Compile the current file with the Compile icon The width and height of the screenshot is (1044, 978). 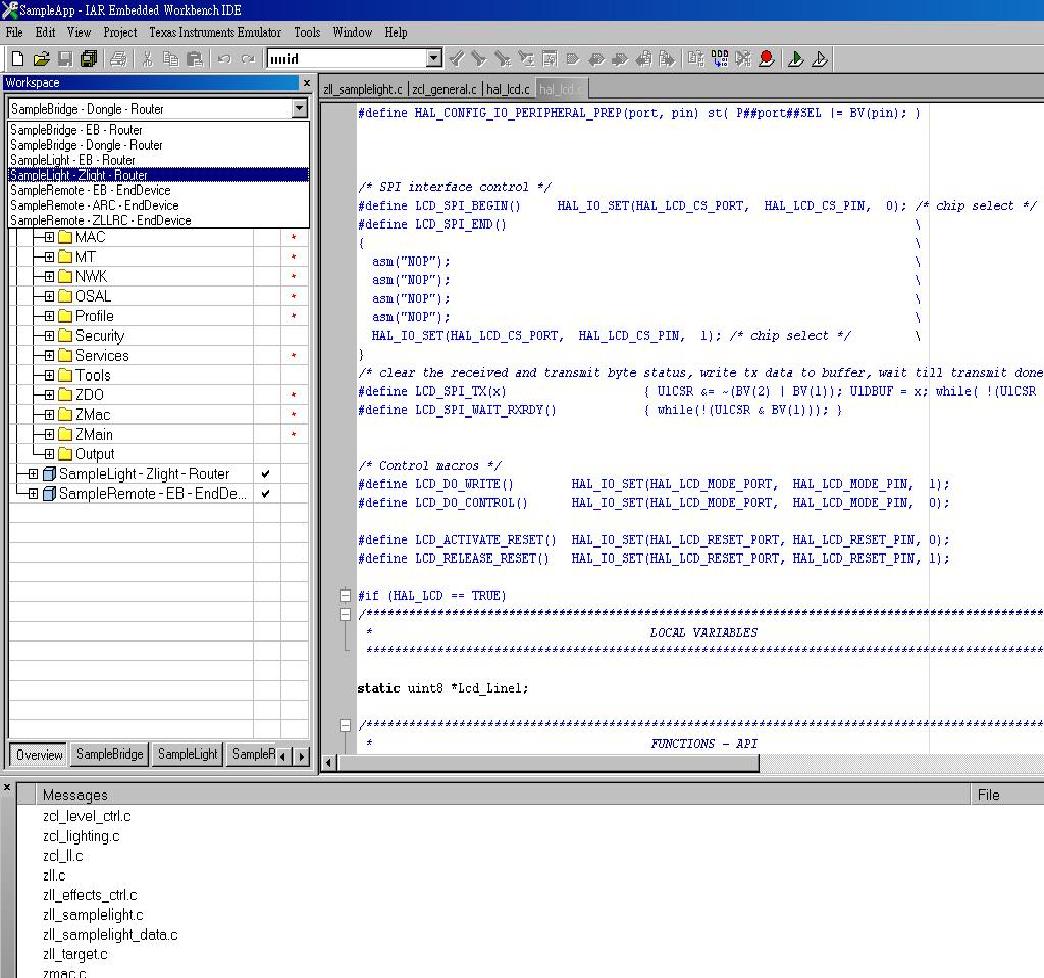696,59
